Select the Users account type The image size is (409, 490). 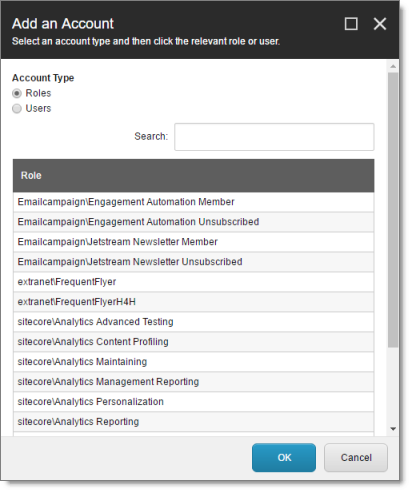(x=17, y=109)
